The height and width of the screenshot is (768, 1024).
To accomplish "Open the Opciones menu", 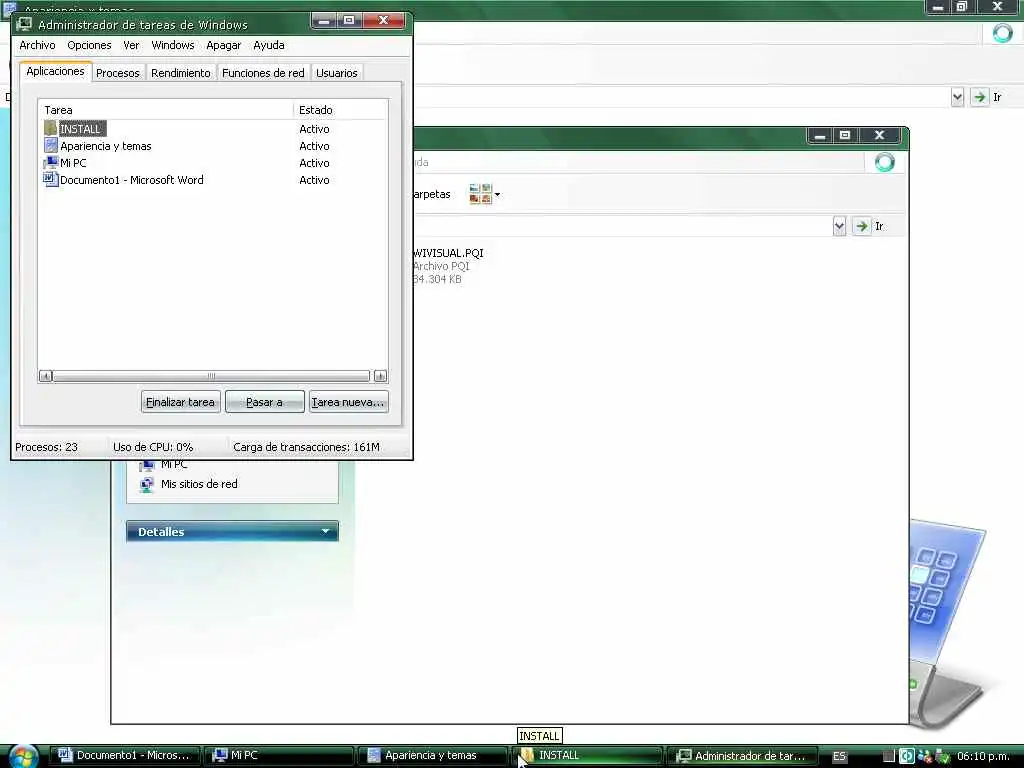I will [x=89, y=45].
